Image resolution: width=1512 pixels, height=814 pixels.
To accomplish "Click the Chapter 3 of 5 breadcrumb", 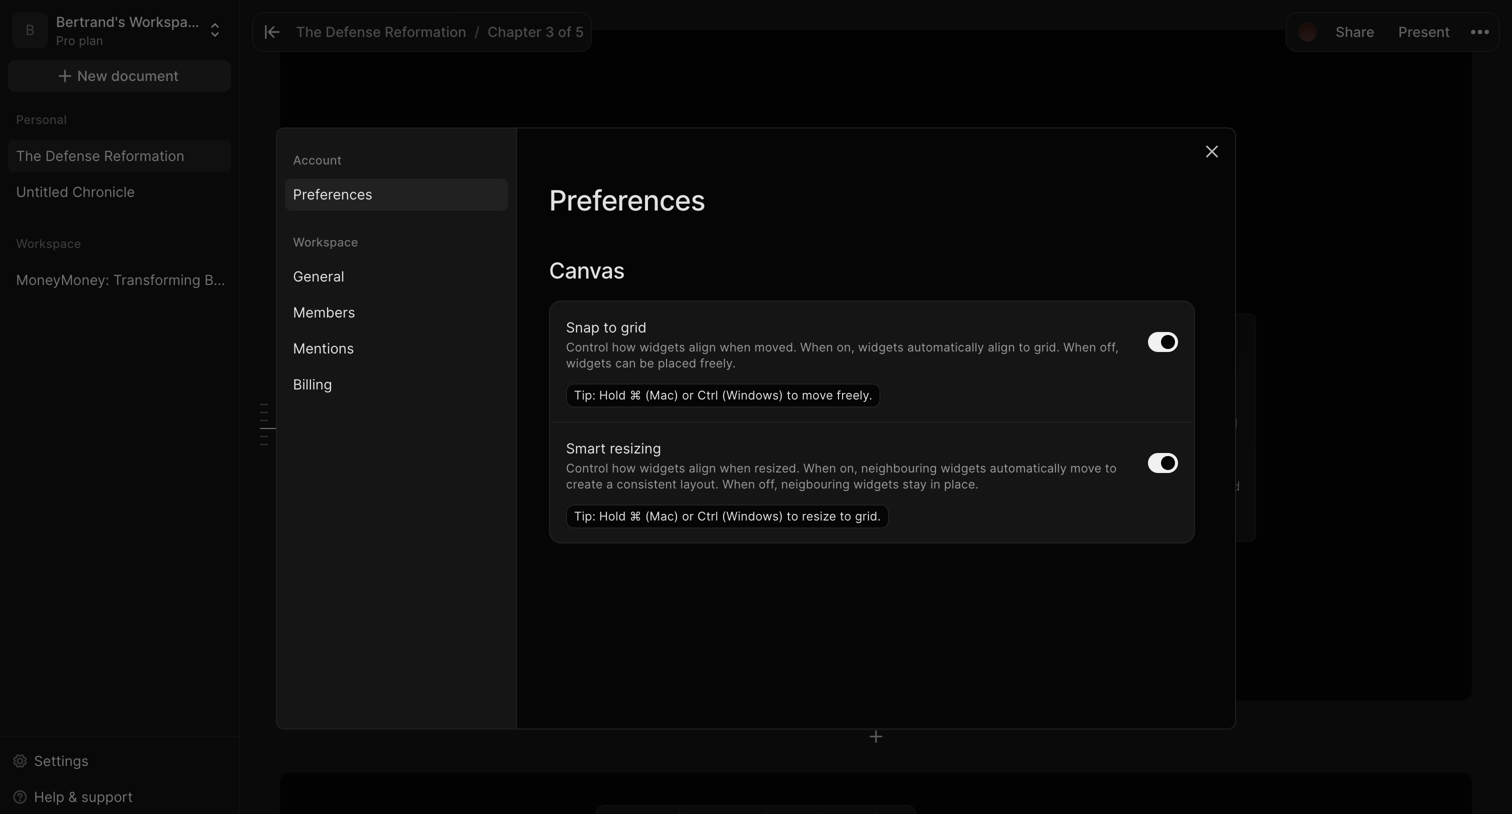I will [535, 32].
